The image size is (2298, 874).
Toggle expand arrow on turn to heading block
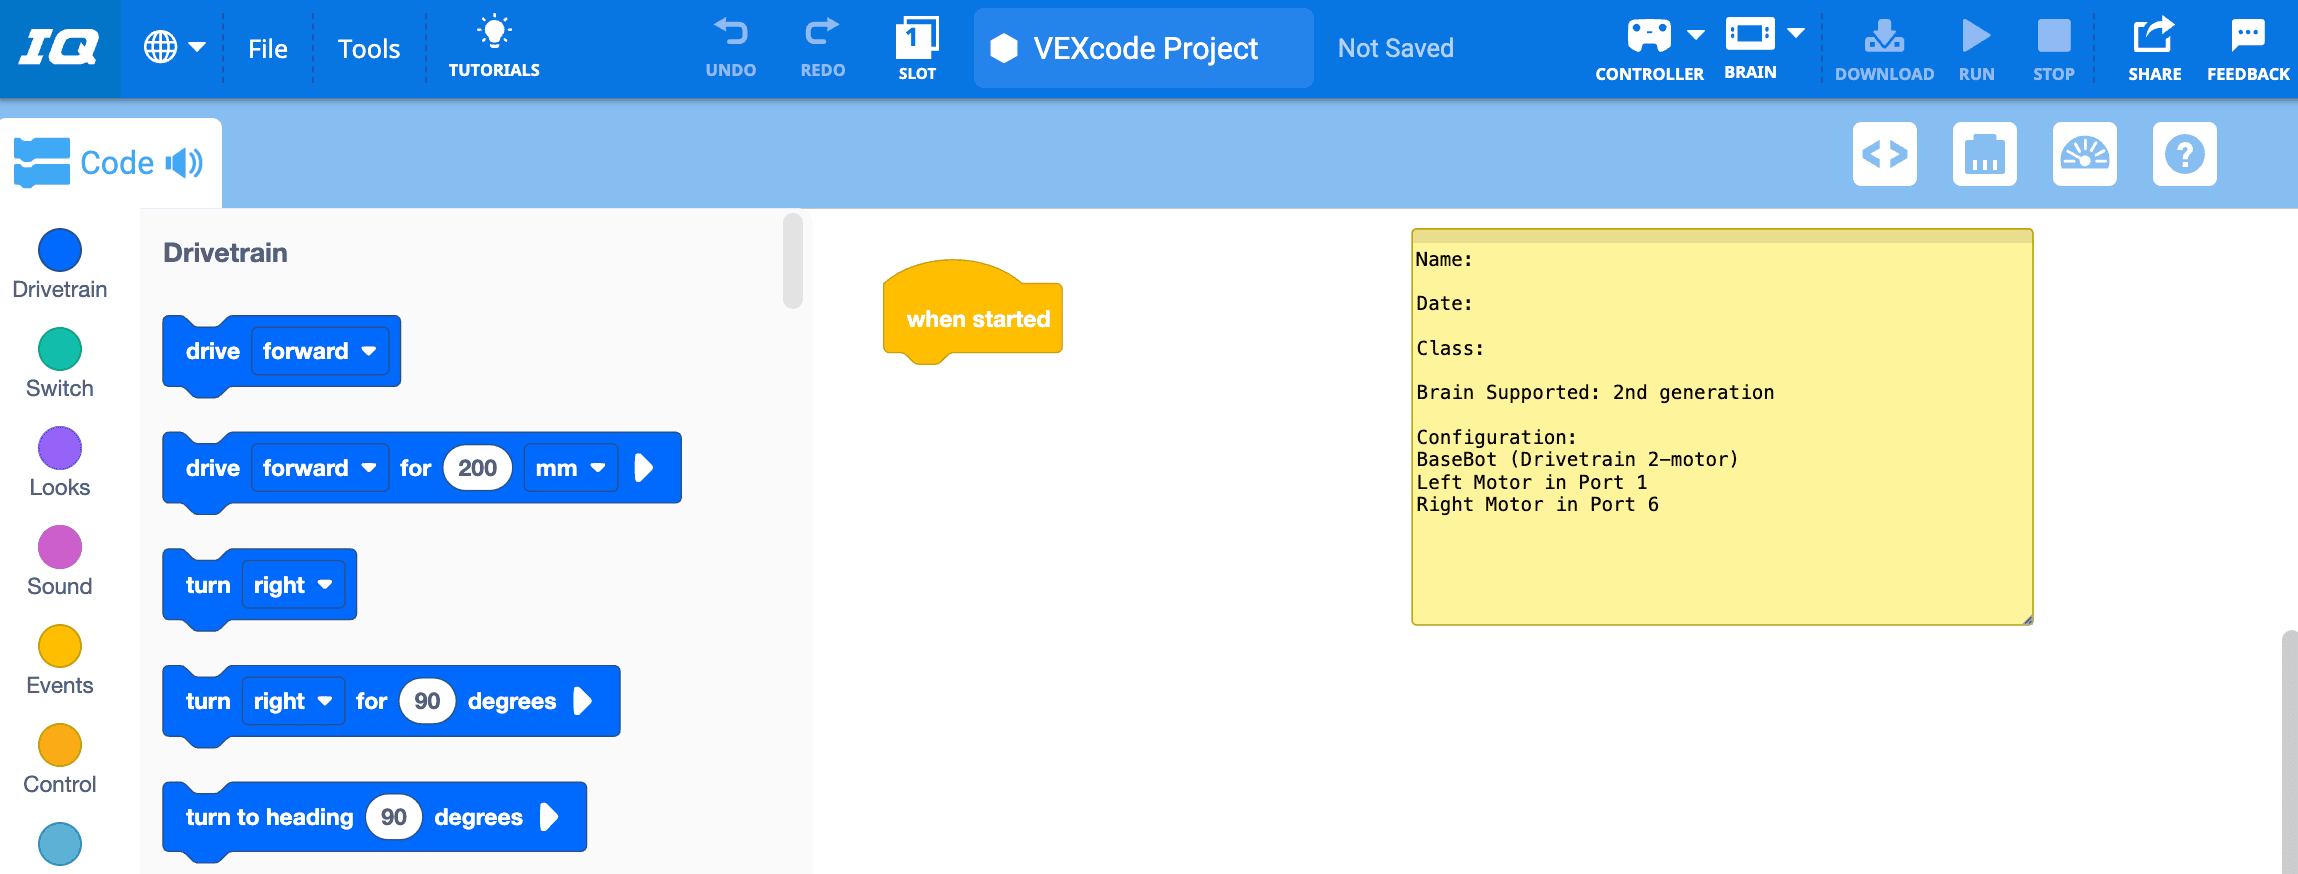point(548,817)
